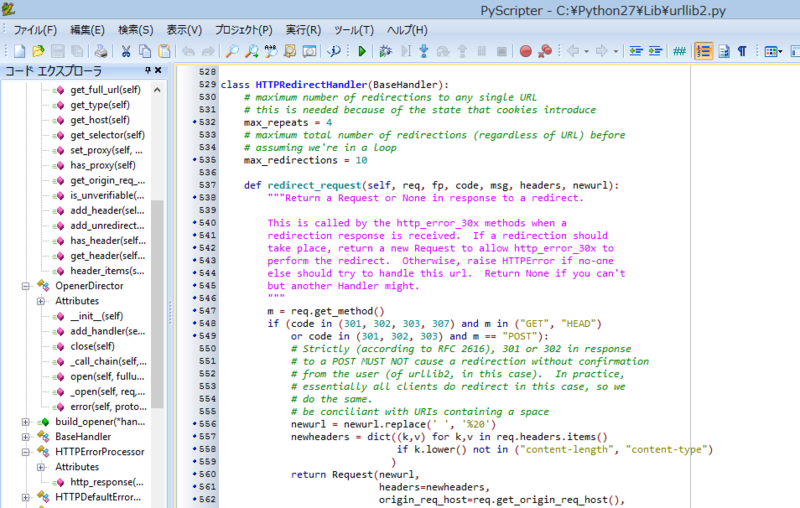This screenshot has height=508, width=800.
Task: Close the Code Explorer panel
Action: (x=158, y=70)
